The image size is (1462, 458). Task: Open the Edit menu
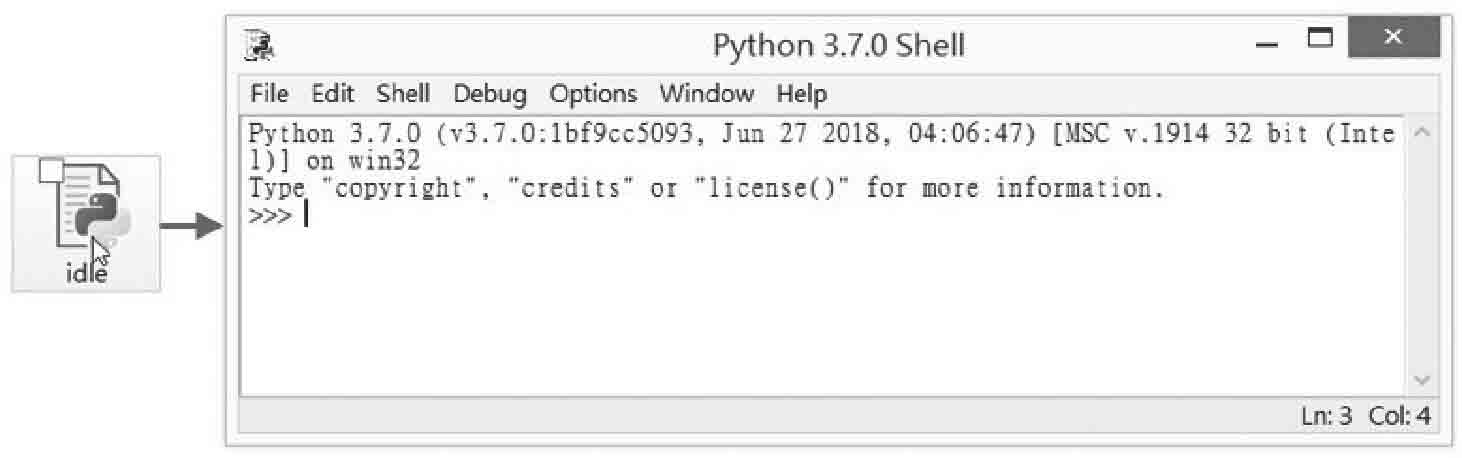pos(332,94)
